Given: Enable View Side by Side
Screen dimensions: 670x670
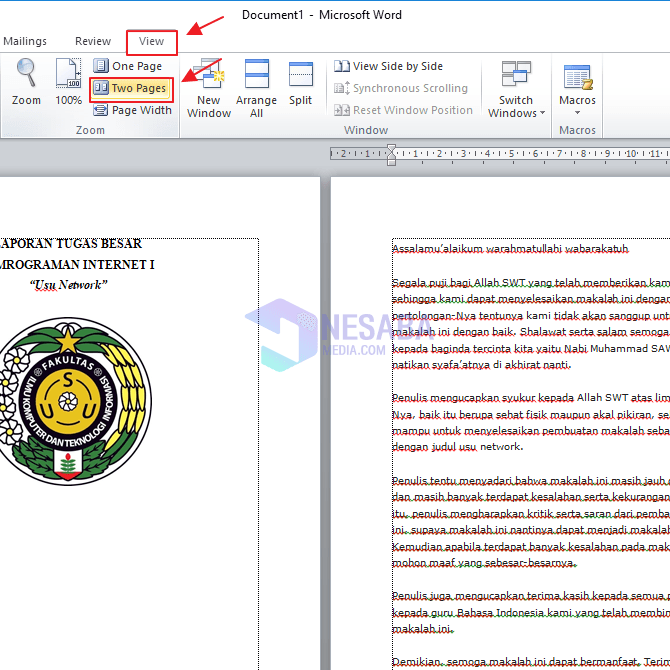Looking at the screenshot, I should tap(388, 66).
